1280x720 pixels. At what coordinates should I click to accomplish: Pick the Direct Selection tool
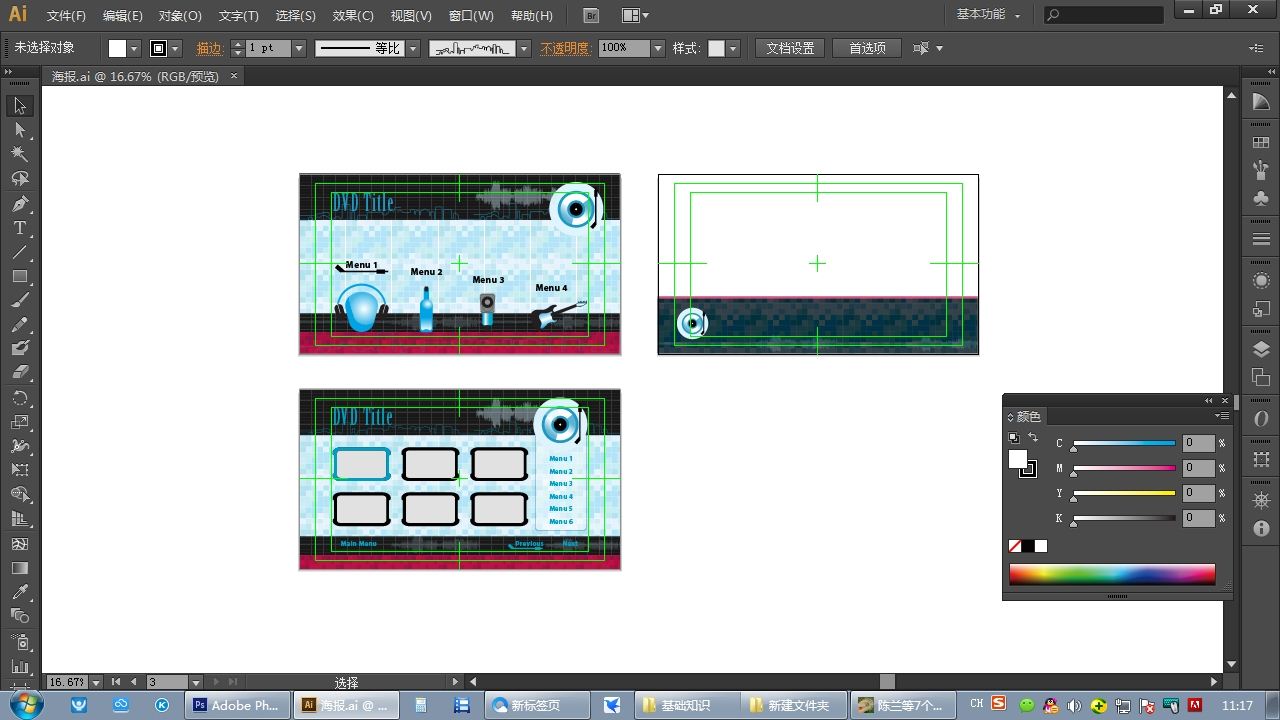(20, 130)
